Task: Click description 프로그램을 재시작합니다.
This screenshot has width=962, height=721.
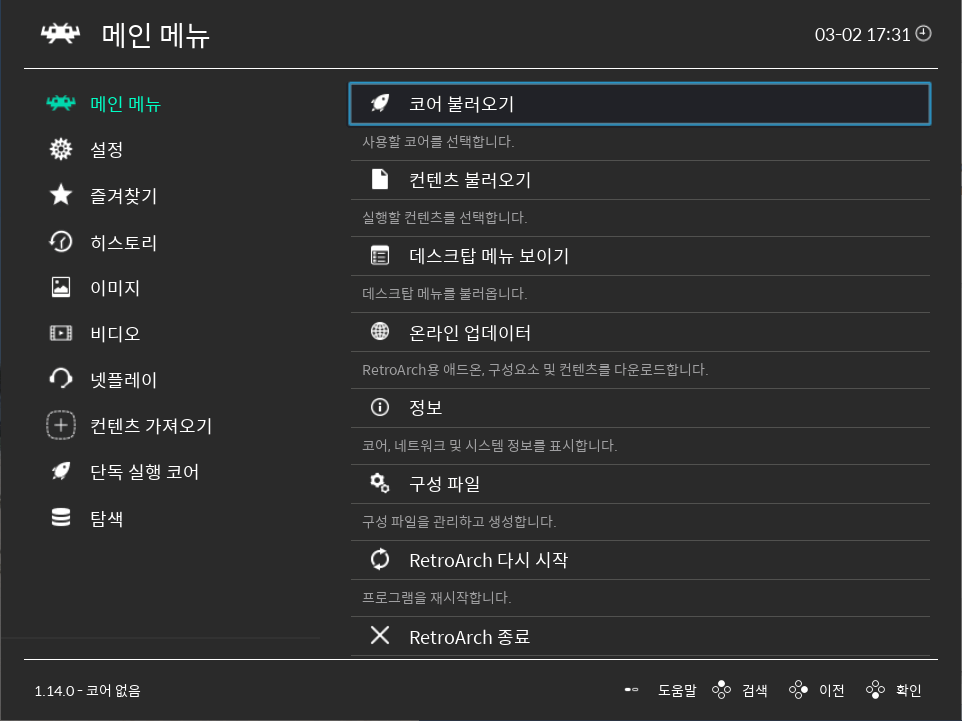Action: click(436, 598)
